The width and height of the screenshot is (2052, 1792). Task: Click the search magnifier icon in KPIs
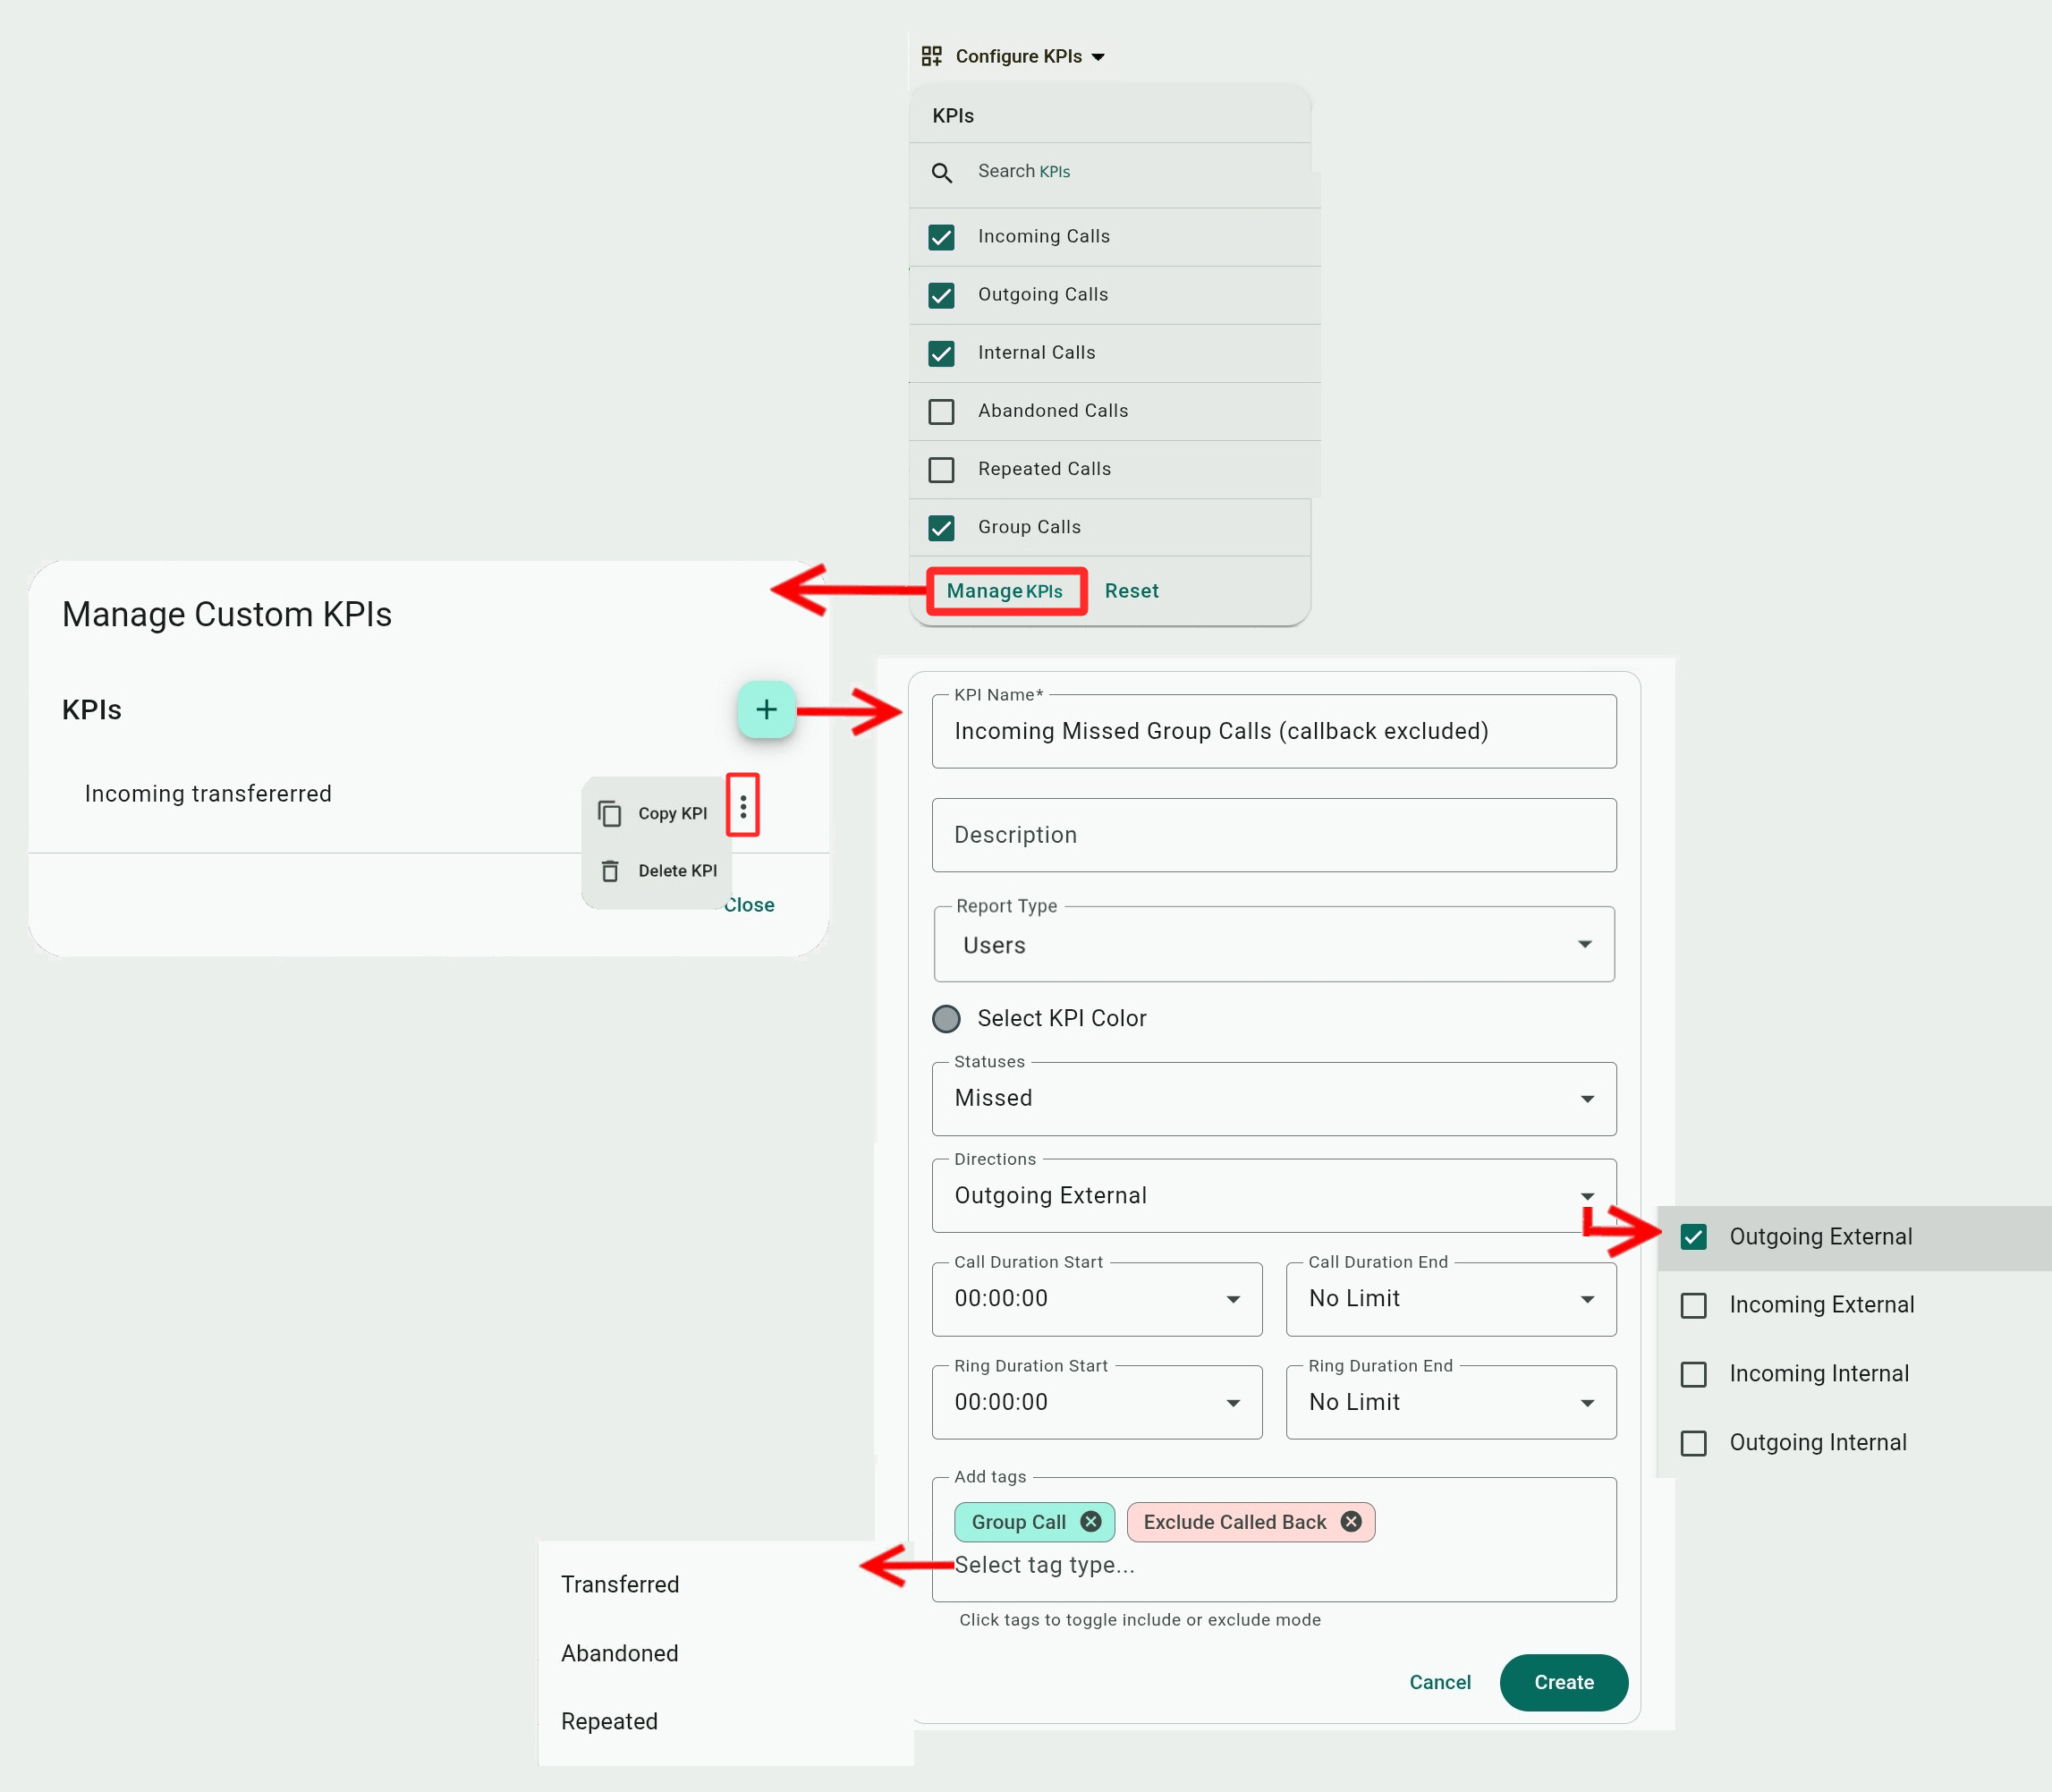[x=941, y=173]
